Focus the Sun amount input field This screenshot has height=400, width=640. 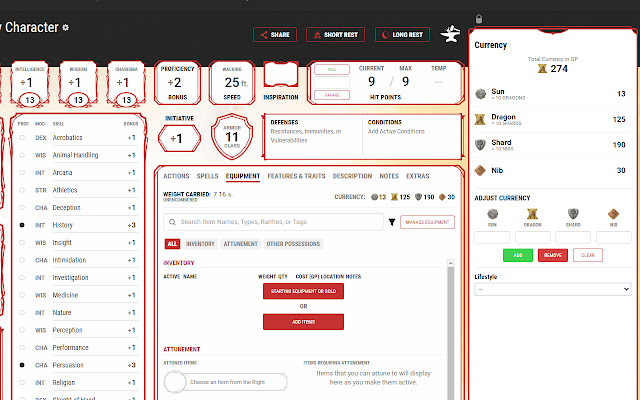click(x=492, y=237)
